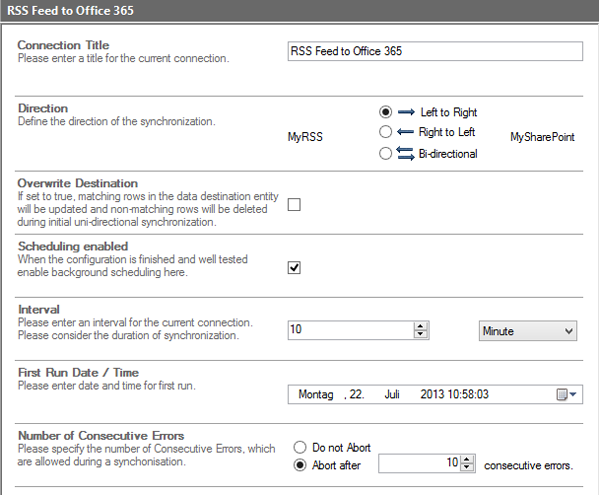Increase consecutive errors count with up arrow

pos(467,459)
